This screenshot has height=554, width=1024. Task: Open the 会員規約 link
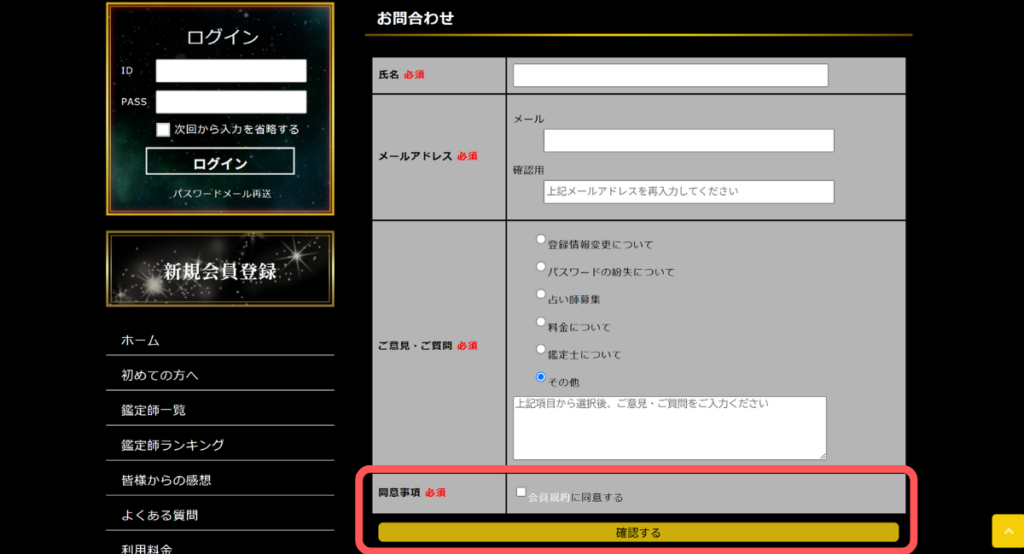549,497
